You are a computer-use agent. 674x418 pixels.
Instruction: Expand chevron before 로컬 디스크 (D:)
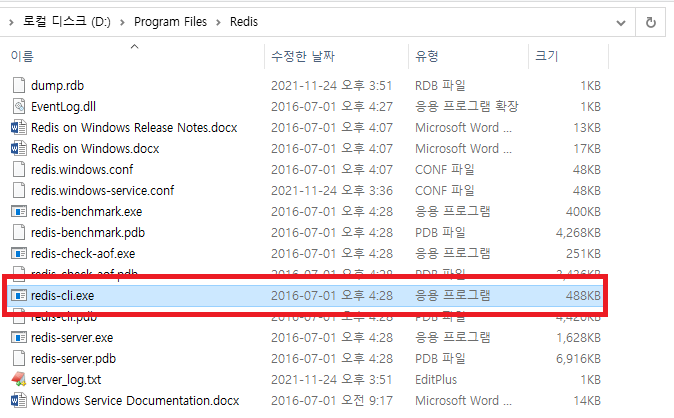(12, 22)
